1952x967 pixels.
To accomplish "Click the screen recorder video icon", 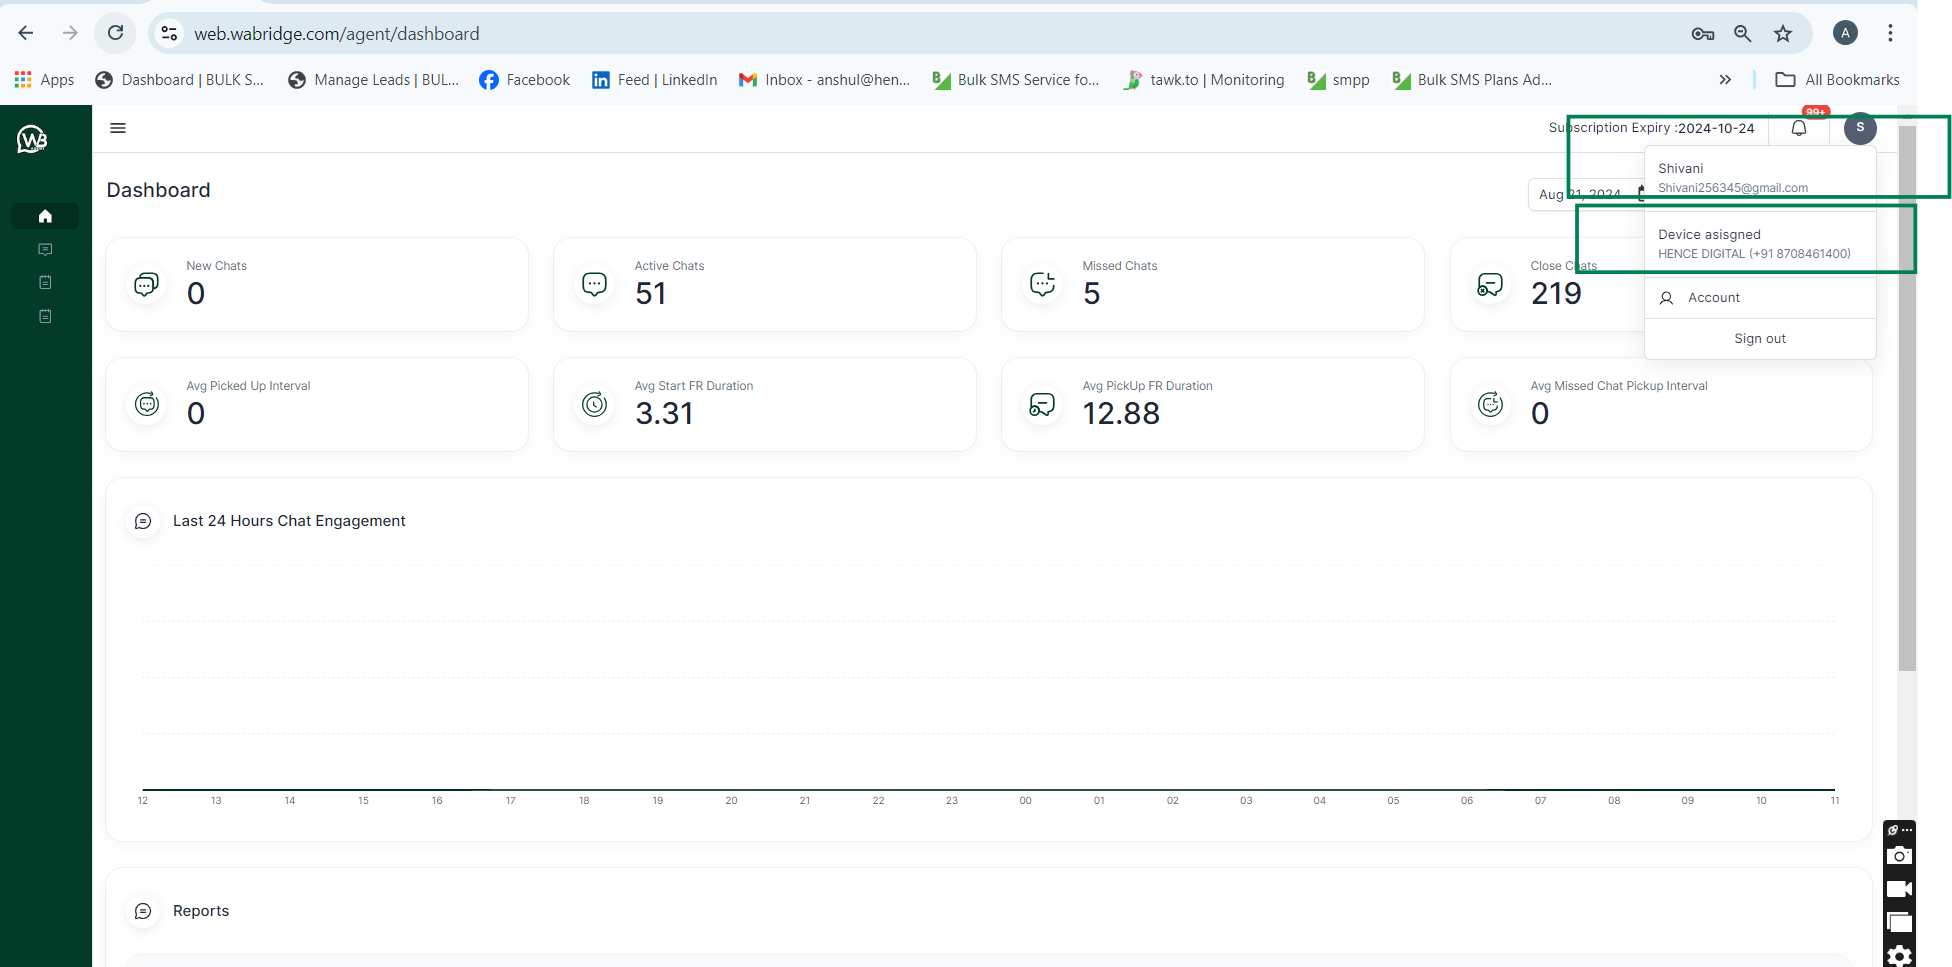I will pos(1899,889).
